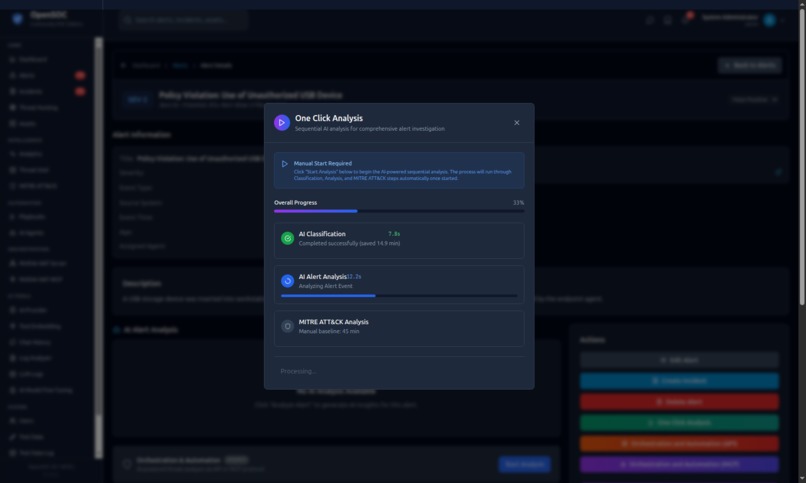Image resolution: width=806 pixels, height=483 pixels.
Task: Click the 33% progress value
Action: pos(518,203)
